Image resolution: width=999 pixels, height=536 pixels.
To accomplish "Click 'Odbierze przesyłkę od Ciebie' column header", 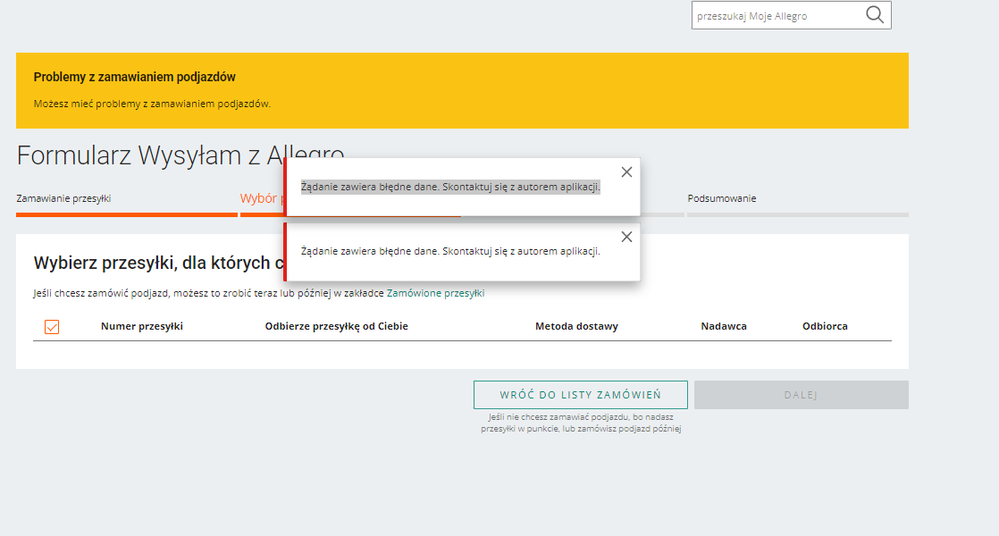I will (336, 326).
